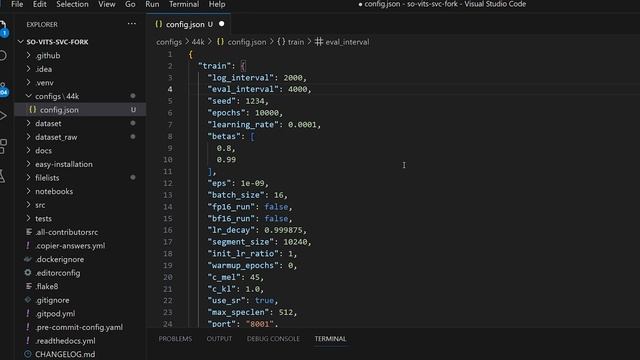Open Search view in activity bar
The image size is (640, 360).
coord(3,56)
